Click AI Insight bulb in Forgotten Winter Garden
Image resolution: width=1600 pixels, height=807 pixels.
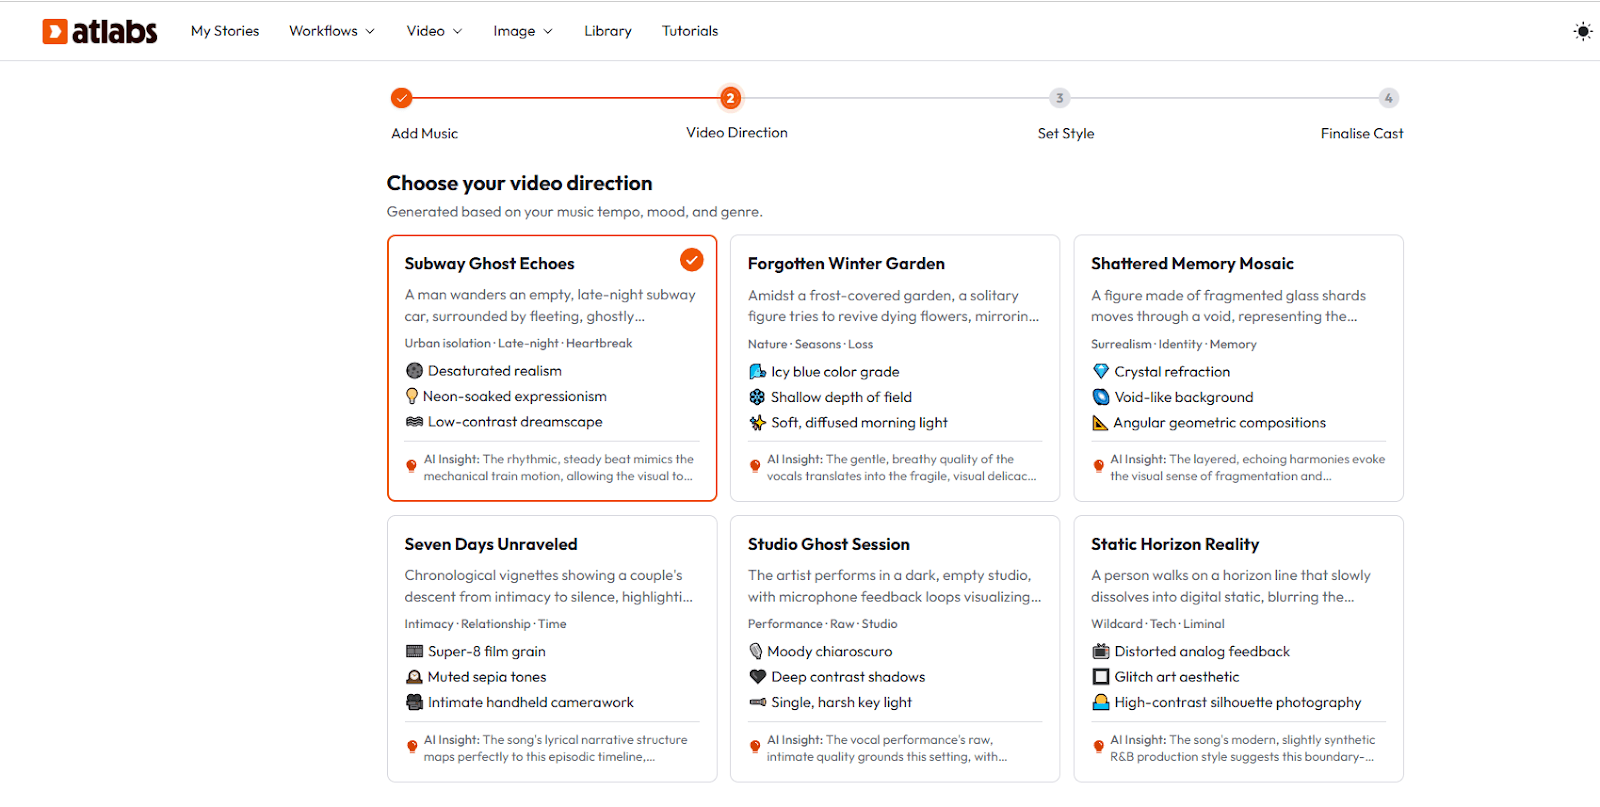coord(755,466)
